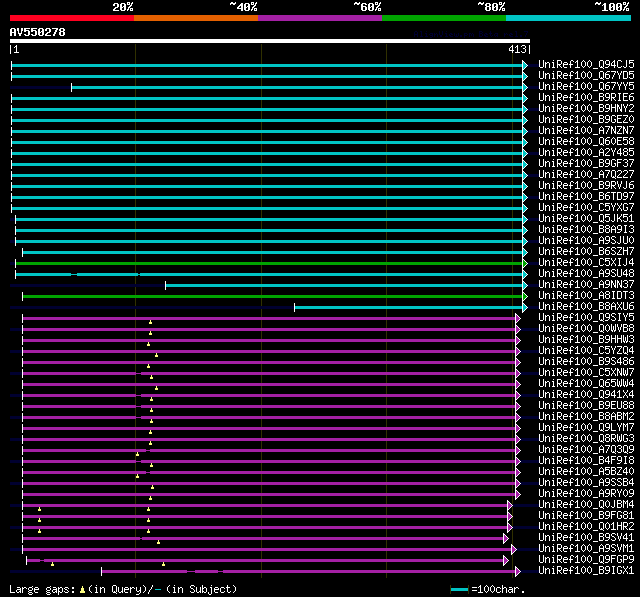Select the UniRef100_B8A9I3 label
Viewport: 640px width, 597px height.
click(586, 230)
